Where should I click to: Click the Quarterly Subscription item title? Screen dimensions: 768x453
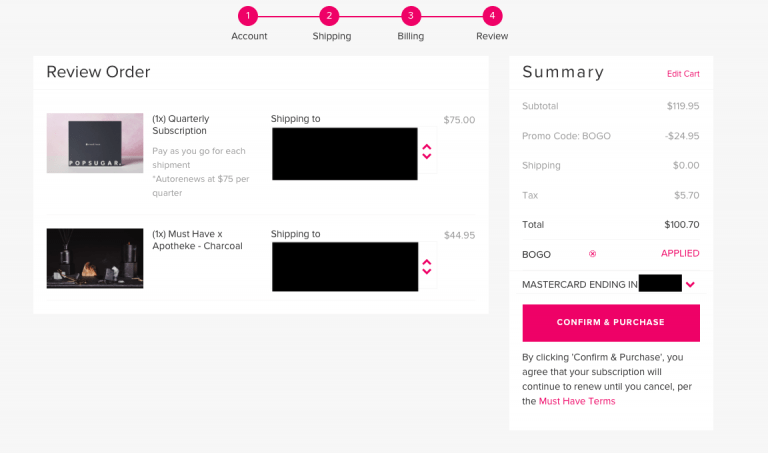click(x=181, y=124)
